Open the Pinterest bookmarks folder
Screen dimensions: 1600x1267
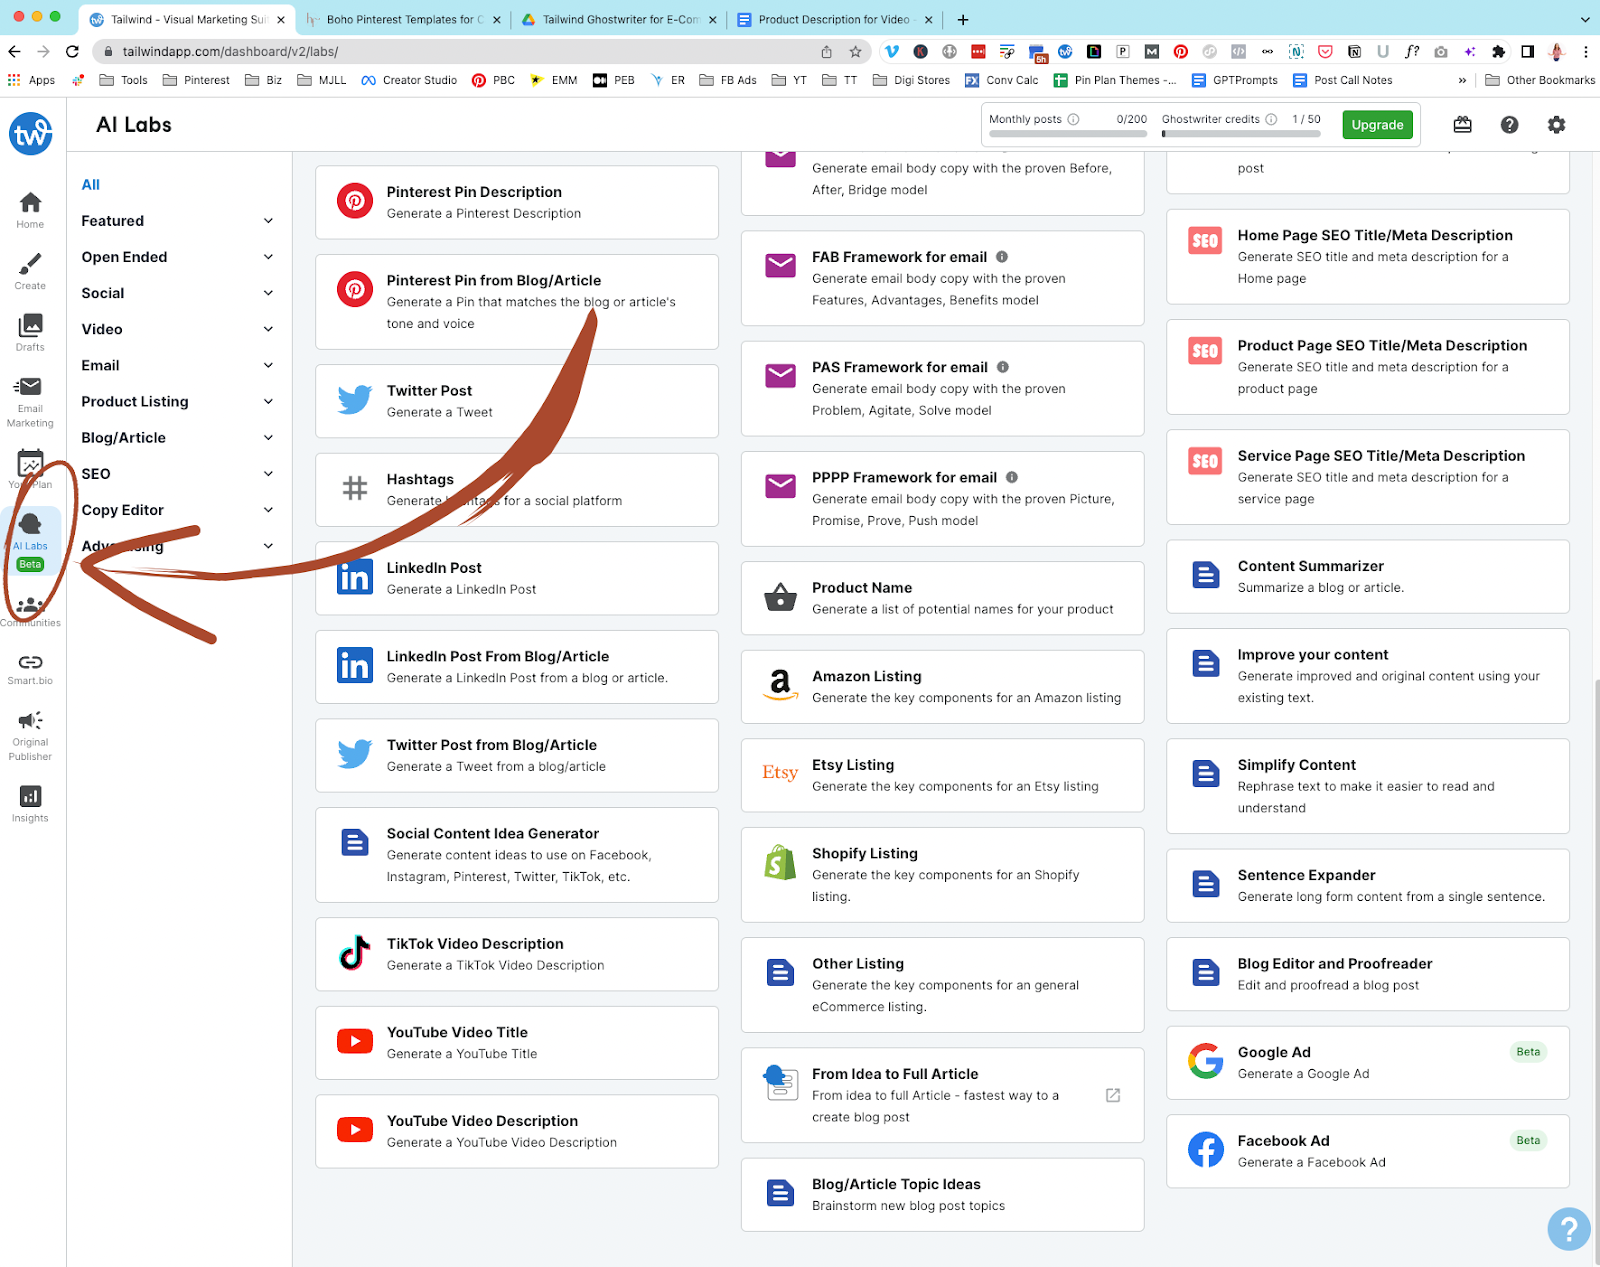196,80
